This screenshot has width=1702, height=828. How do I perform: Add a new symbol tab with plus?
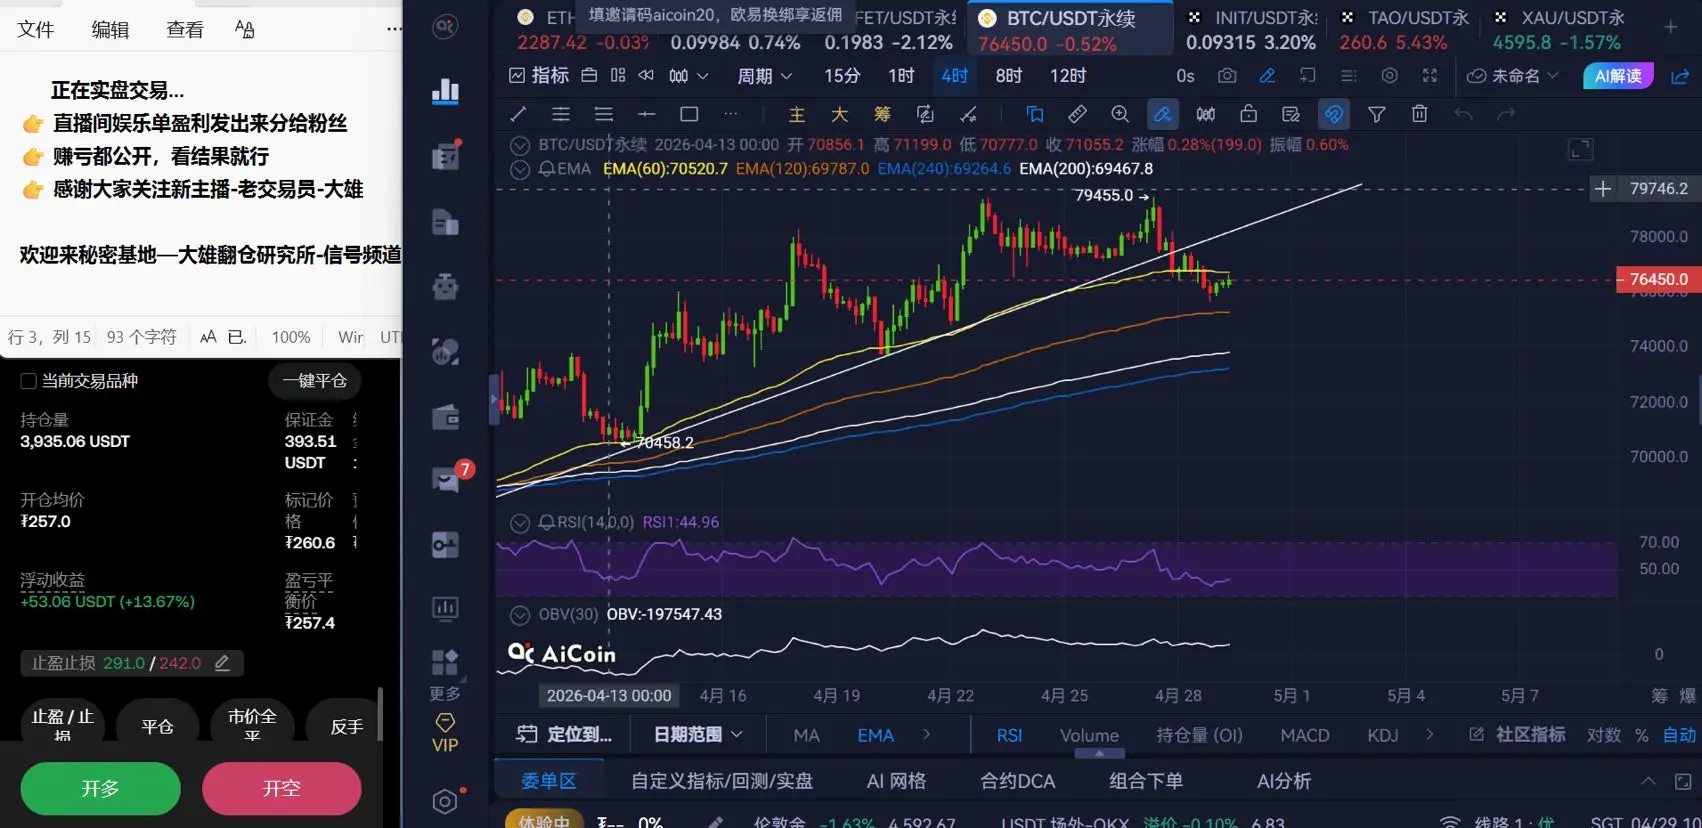click(x=1670, y=28)
